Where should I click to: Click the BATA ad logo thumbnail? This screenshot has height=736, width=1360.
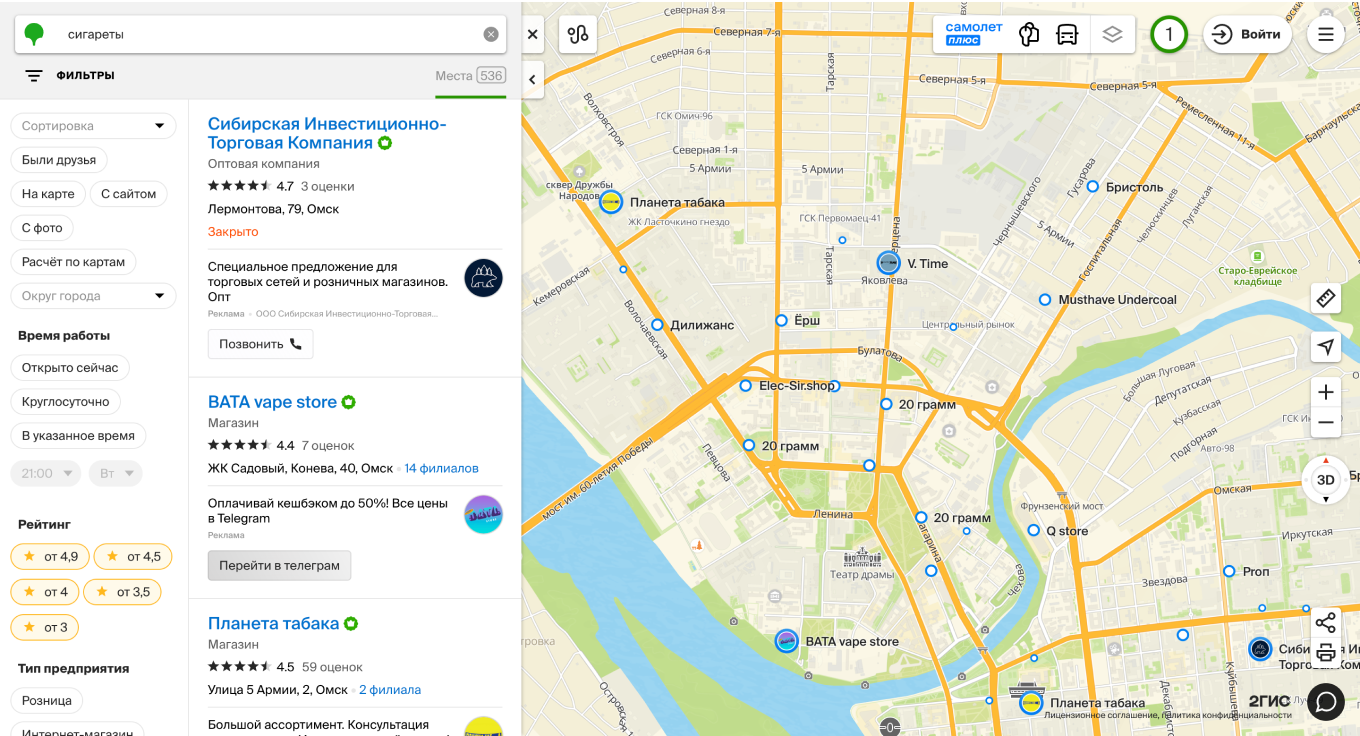(x=483, y=514)
